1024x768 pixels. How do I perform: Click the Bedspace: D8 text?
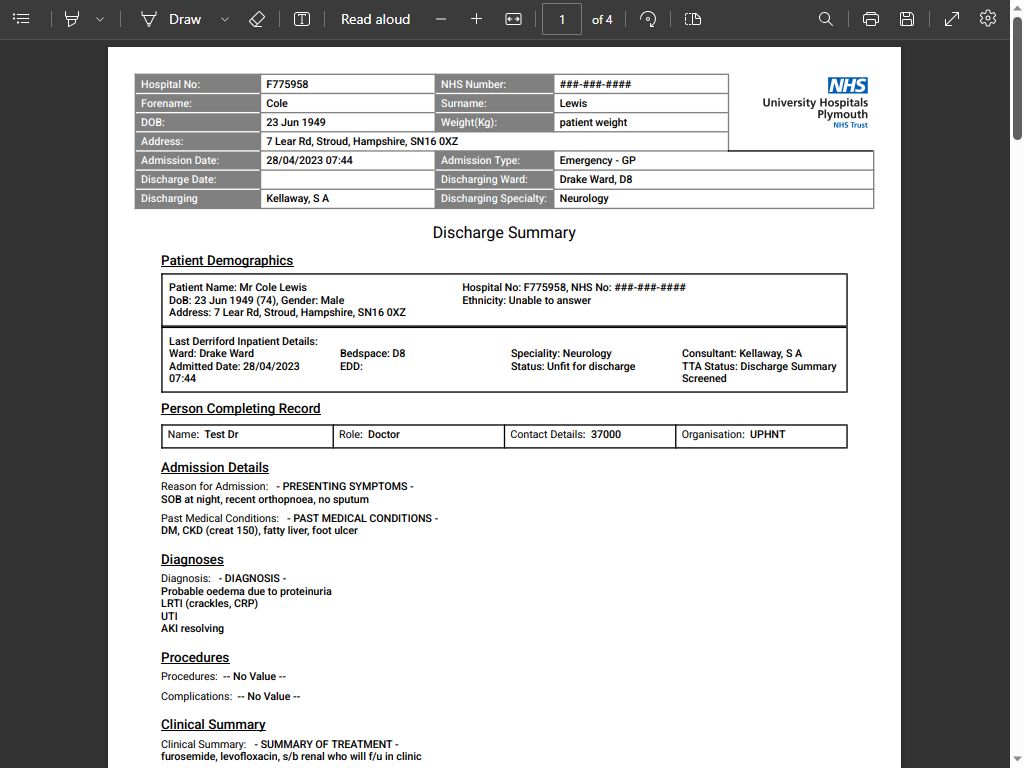[x=372, y=353]
